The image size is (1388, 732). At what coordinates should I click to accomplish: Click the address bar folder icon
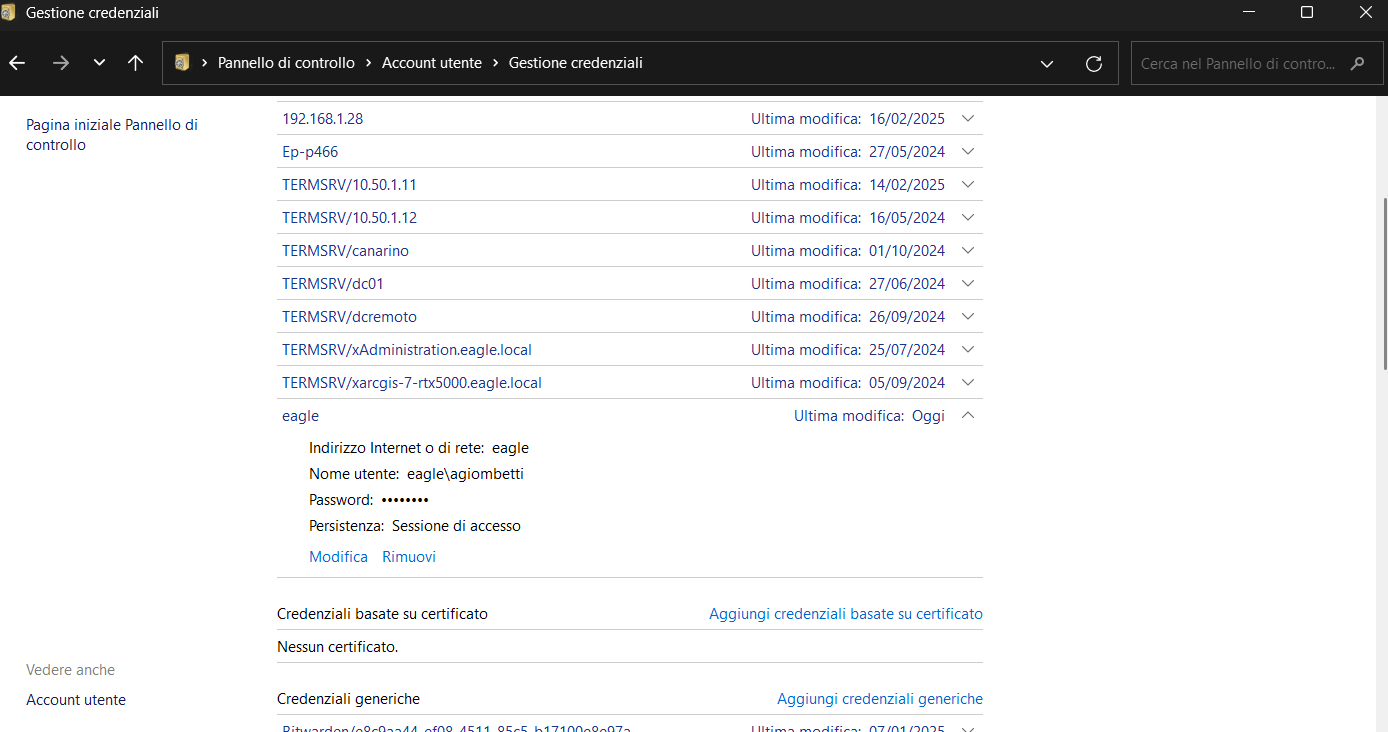click(x=182, y=63)
